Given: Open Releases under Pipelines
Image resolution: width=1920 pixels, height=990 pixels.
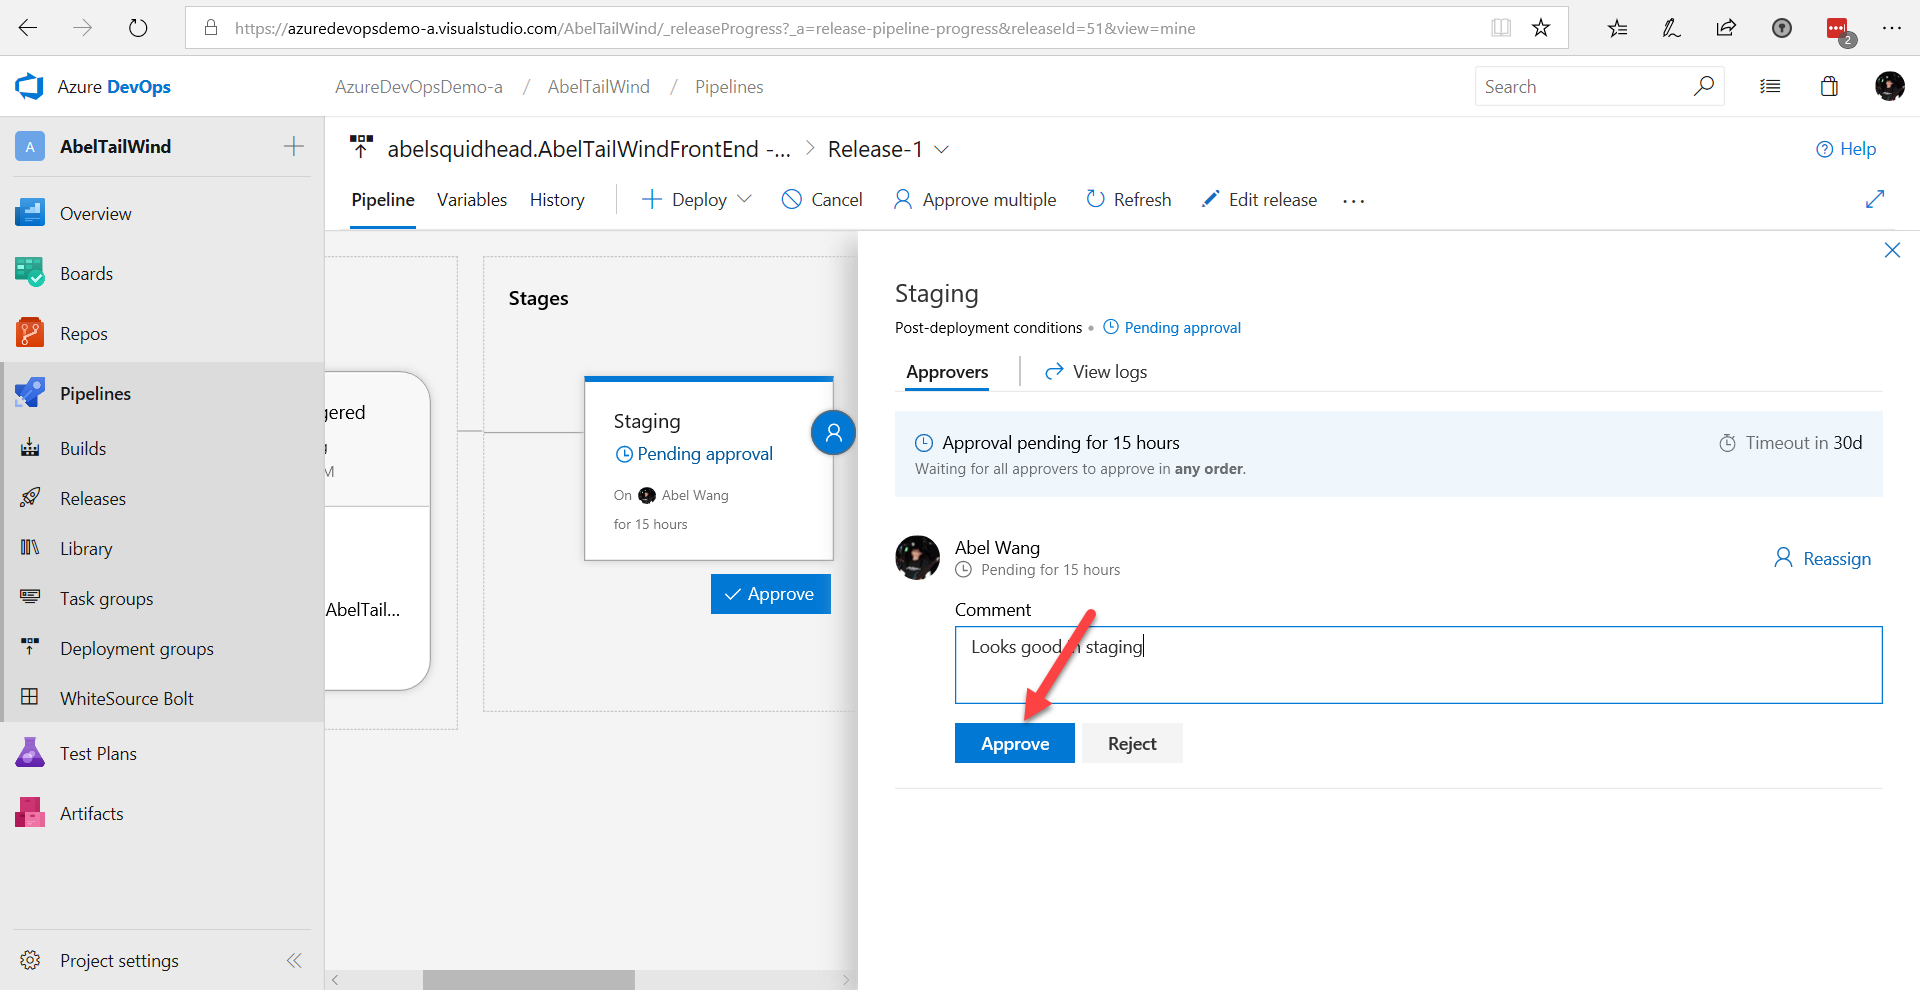Looking at the screenshot, I should tap(160, 498).
